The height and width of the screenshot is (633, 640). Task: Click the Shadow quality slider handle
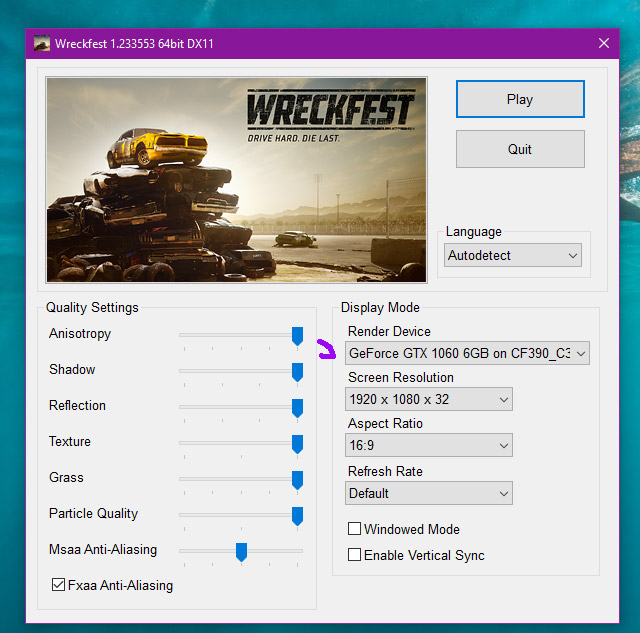(x=298, y=372)
